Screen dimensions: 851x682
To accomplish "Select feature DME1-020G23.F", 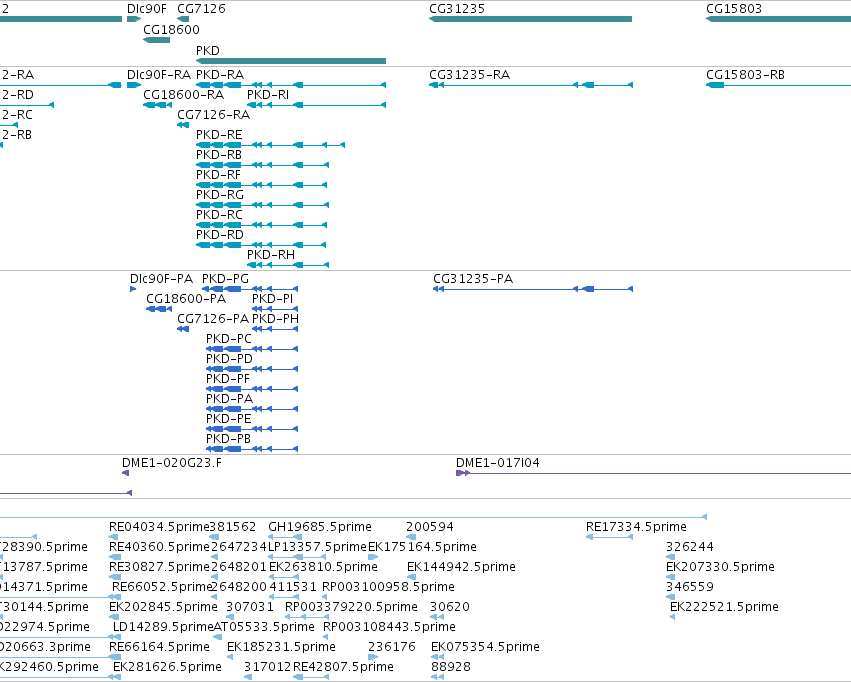I will [125, 473].
